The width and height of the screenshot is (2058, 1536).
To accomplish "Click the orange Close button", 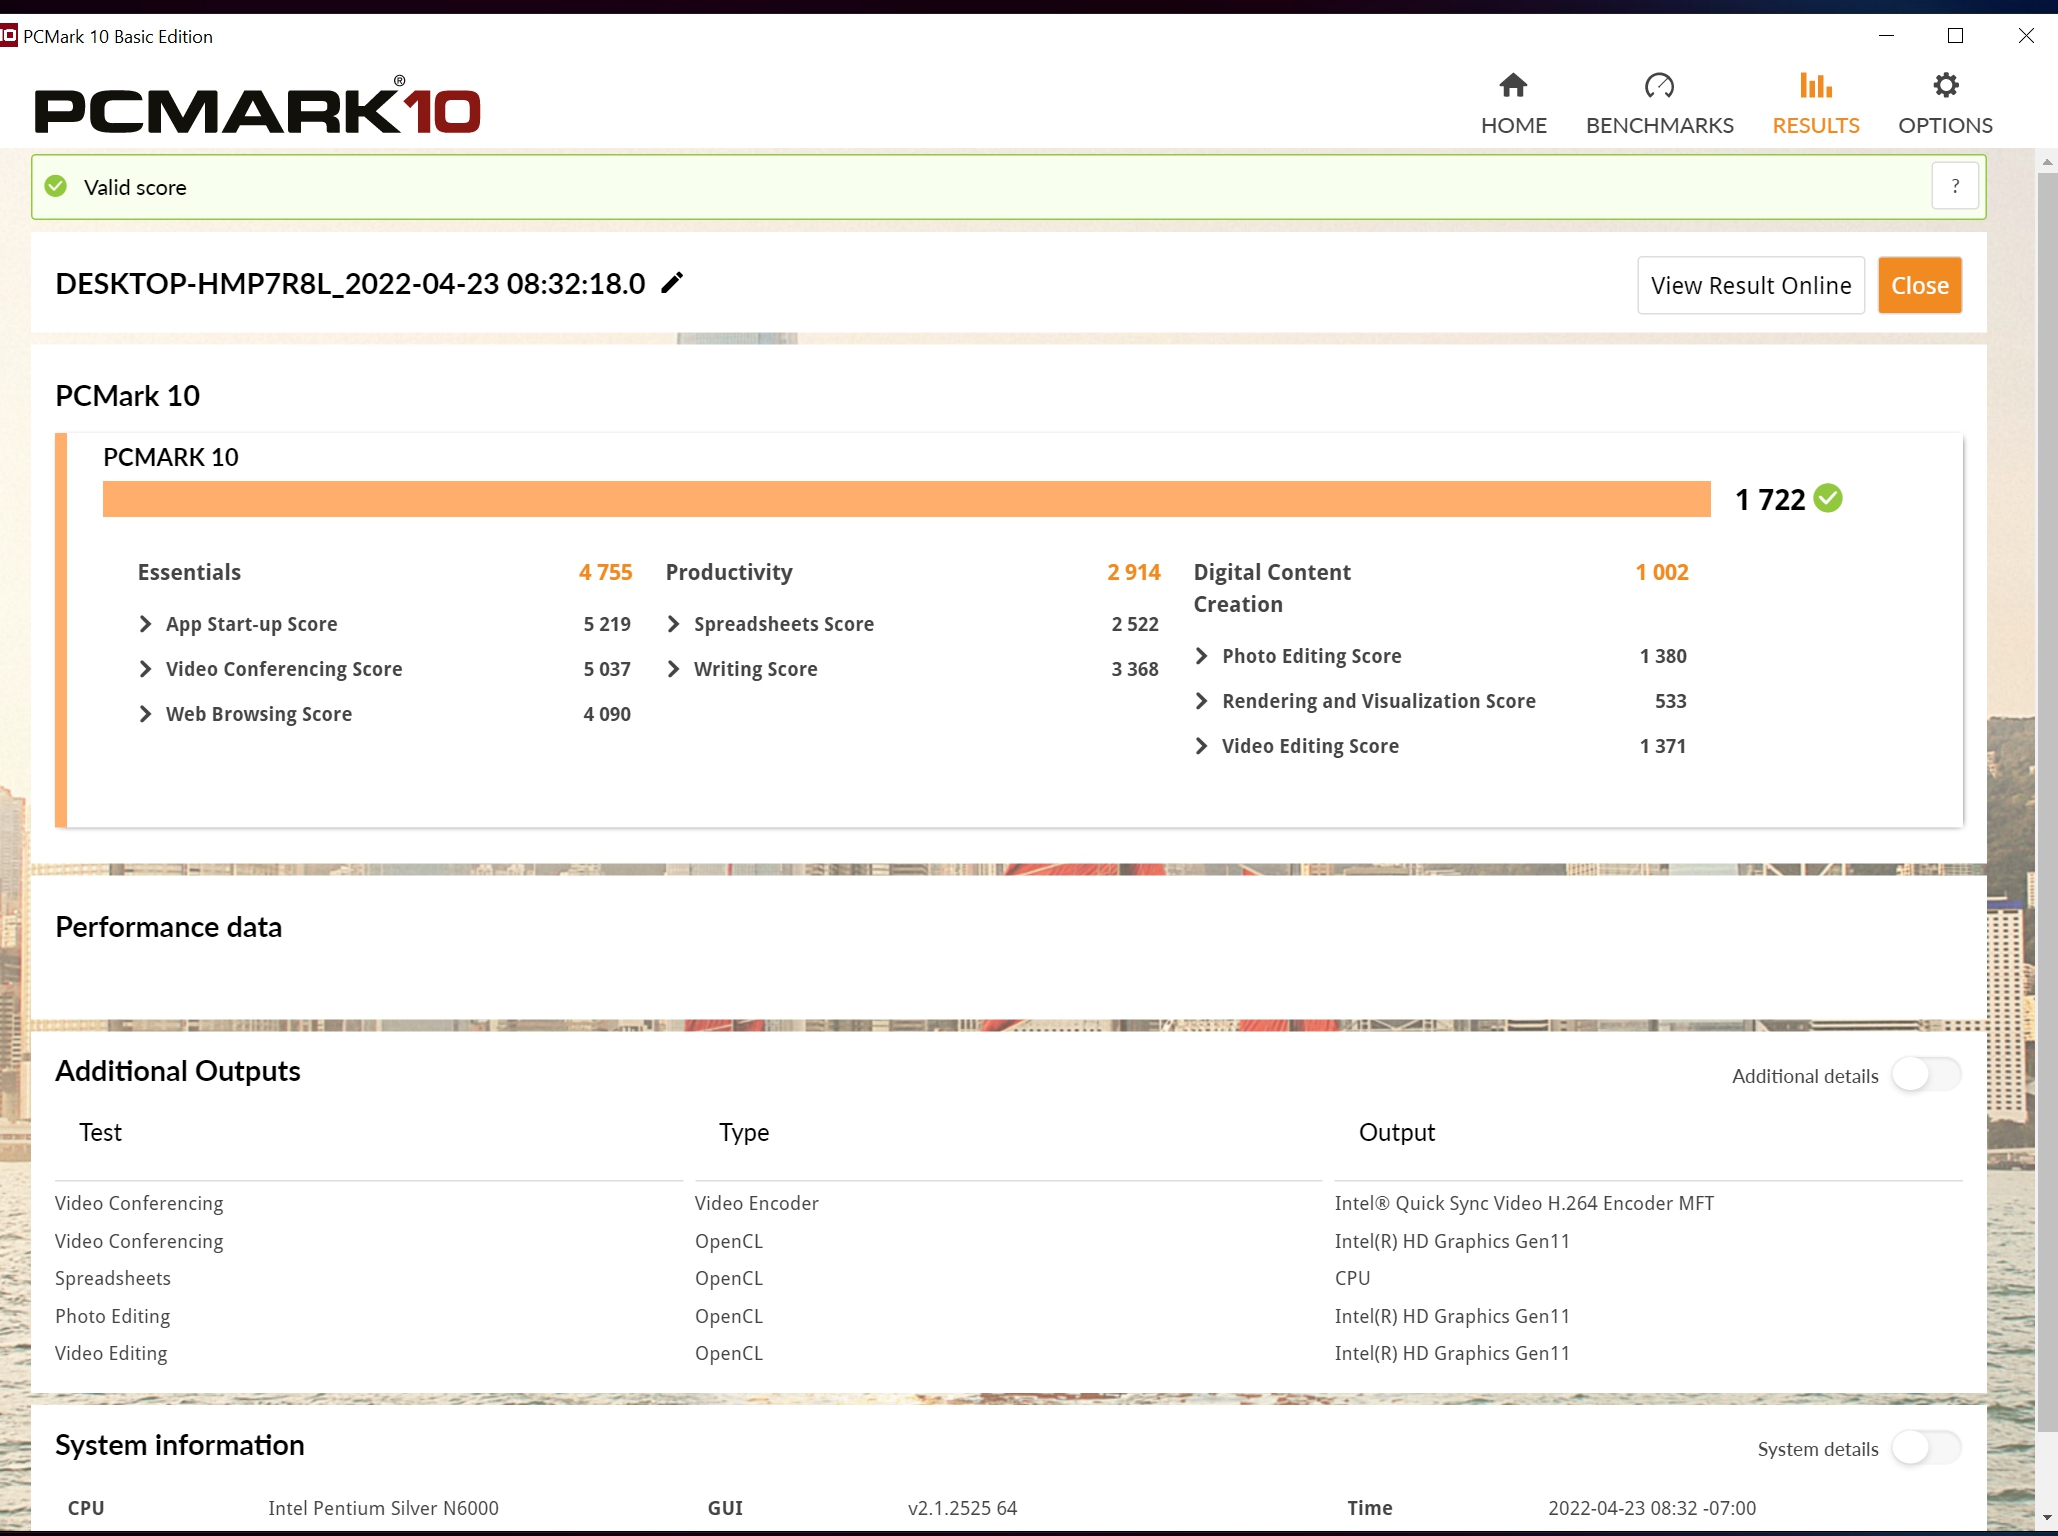I will tap(1919, 285).
